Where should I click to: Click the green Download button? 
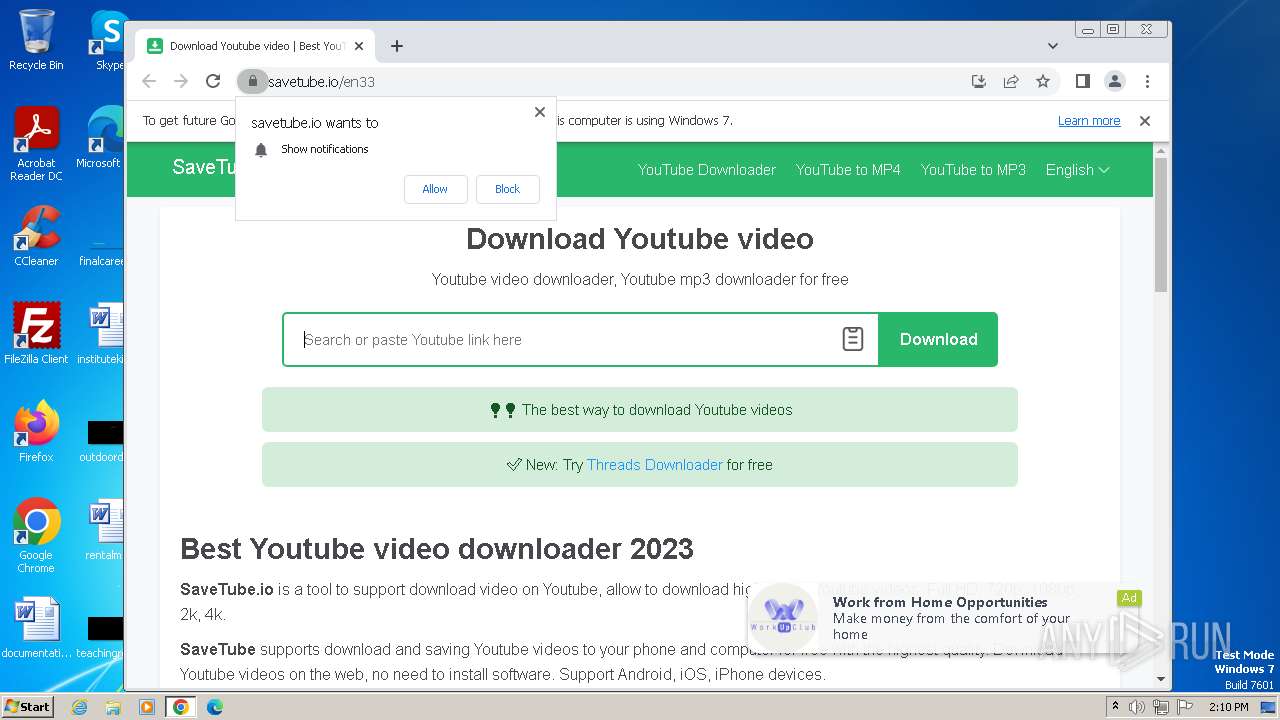tap(938, 339)
